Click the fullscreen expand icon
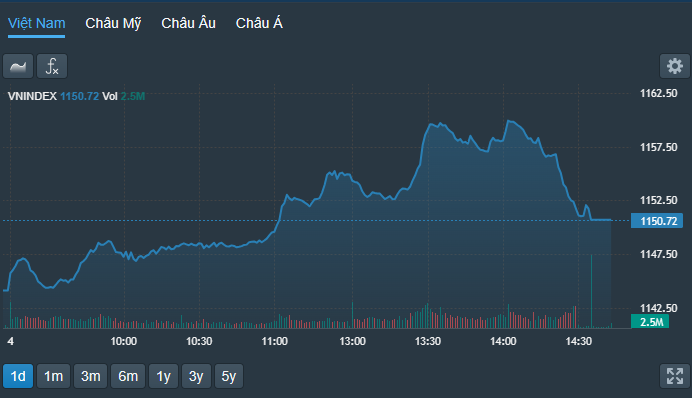 674,376
